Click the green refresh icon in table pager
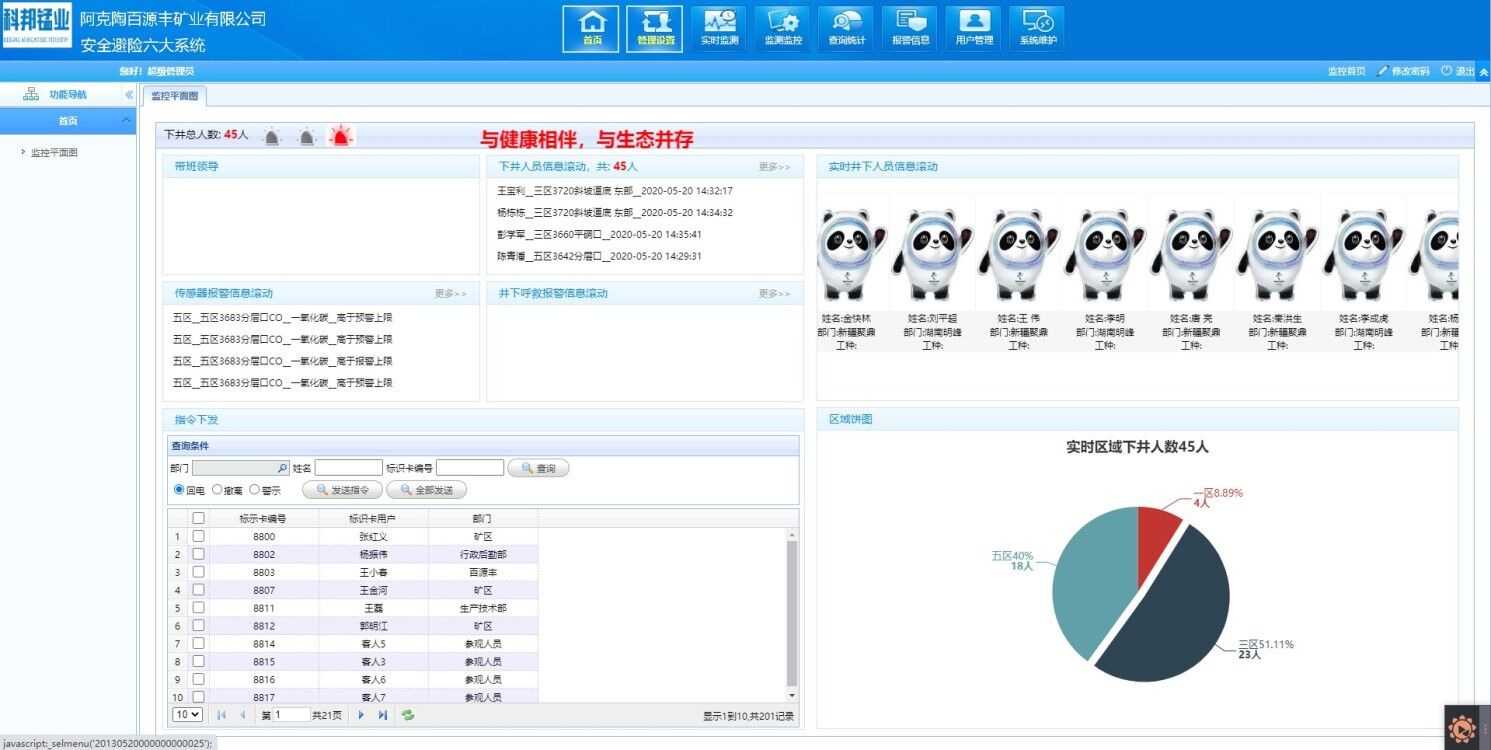The width and height of the screenshot is (1491, 750). click(x=408, y=715)
